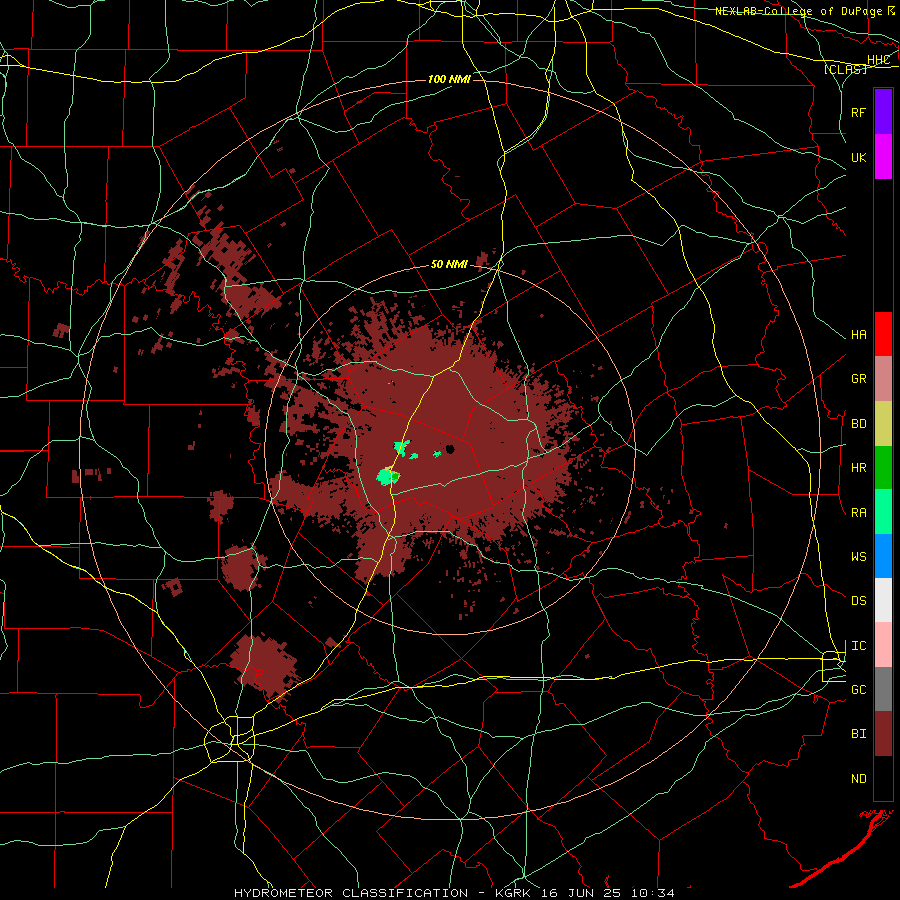Click the UK legend label

coord(858,157)
